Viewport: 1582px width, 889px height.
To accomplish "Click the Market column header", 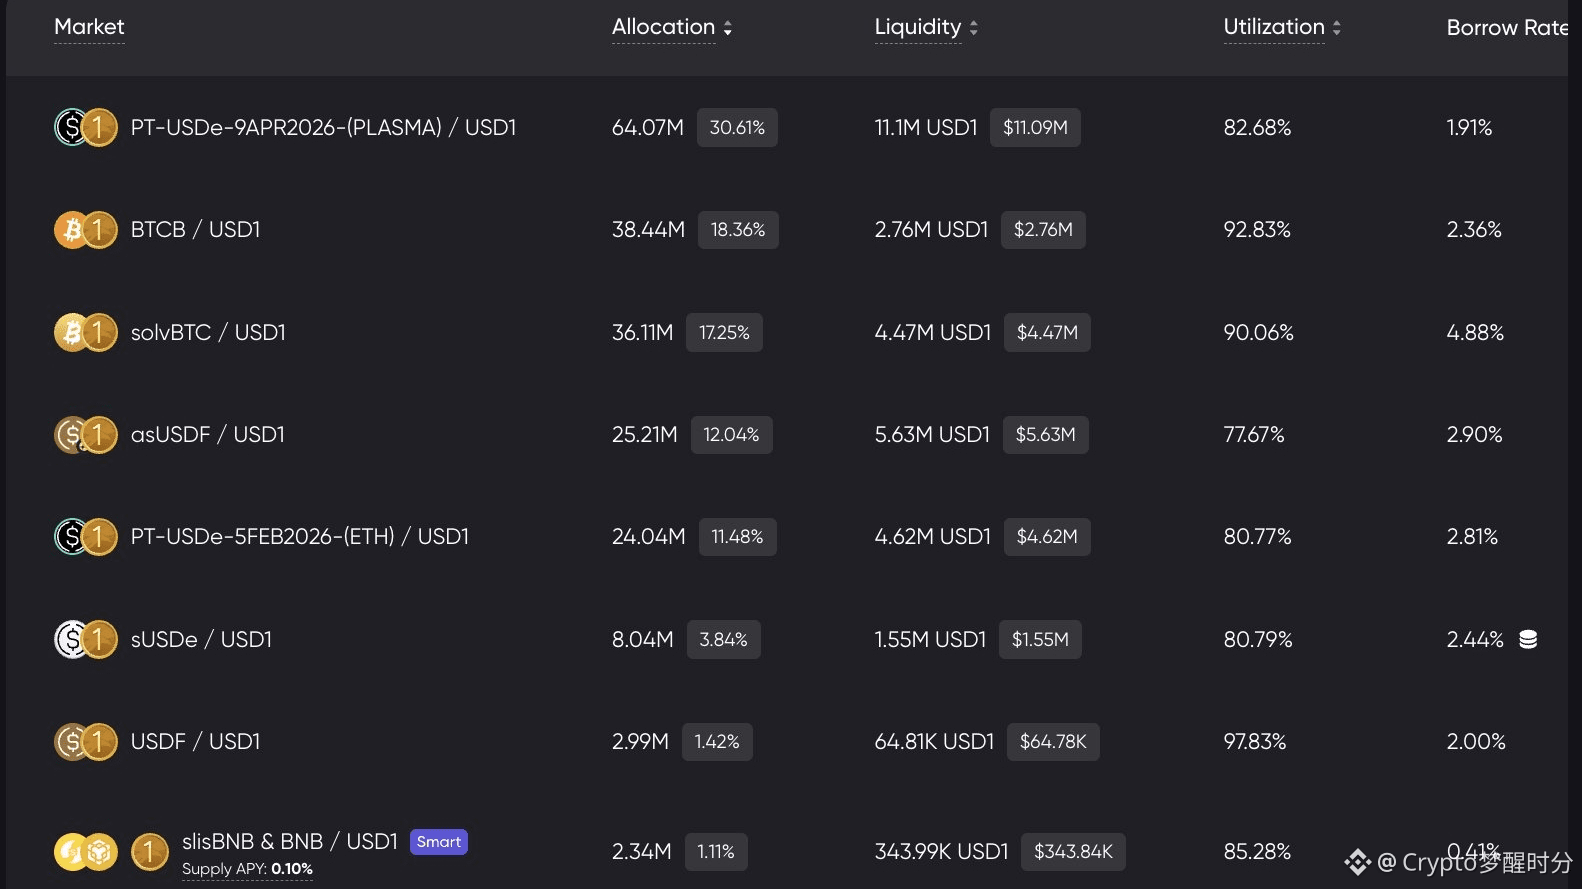I will pyautogui.click(x=89, y=27).
